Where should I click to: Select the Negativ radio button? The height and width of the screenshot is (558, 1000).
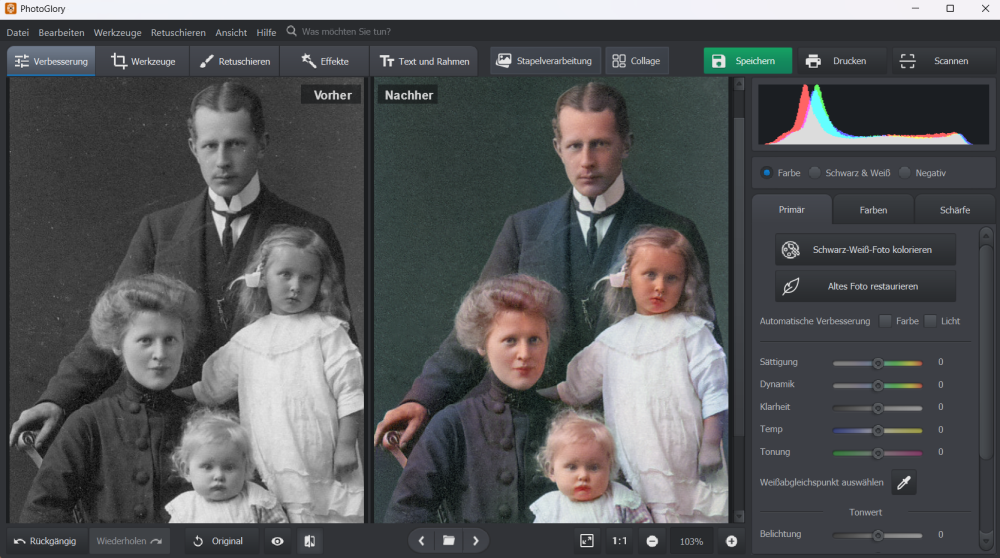click(x=904, y=173)
